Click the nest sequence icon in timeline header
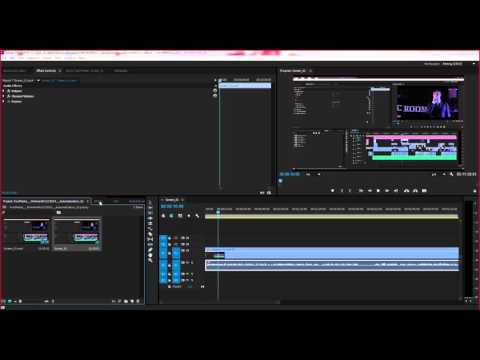Screen dimensions: 480x360 pos(163,216)
